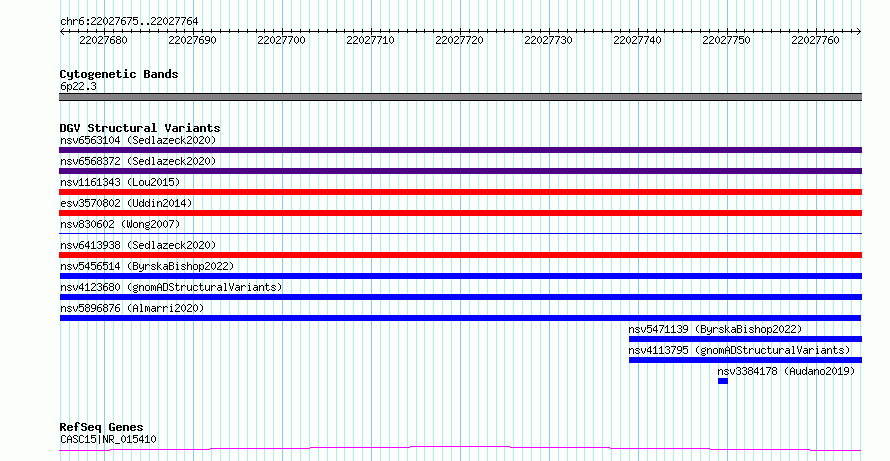The width and height of the screenshot is (890, 461).
Task: Click ruler position 22027700
Action: click(x=282, y=40)
